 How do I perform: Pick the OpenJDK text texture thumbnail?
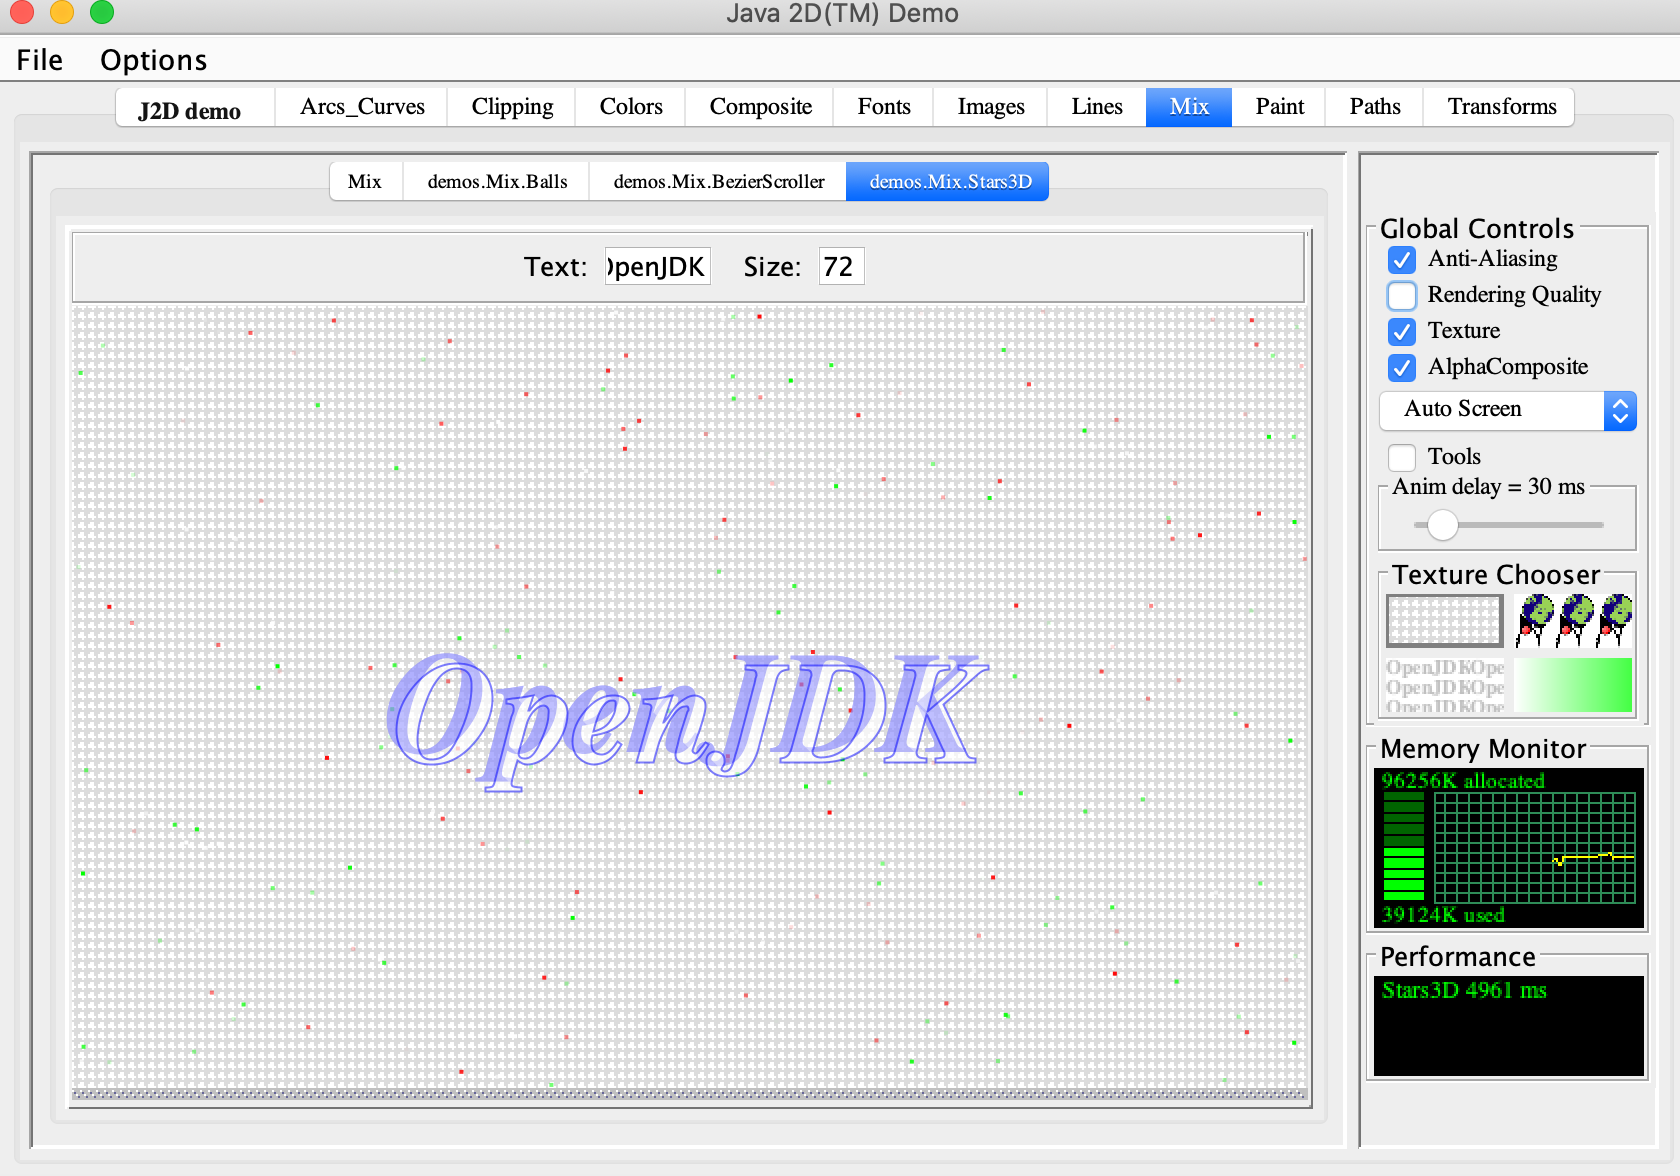[1444, 686]
